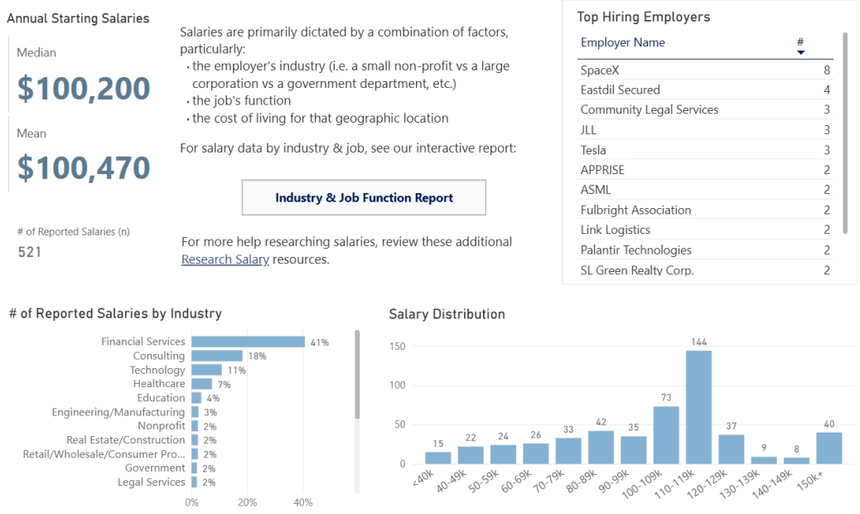
Task: Click the 150k+ salary bar (40)
Action: tap(829, 448)
